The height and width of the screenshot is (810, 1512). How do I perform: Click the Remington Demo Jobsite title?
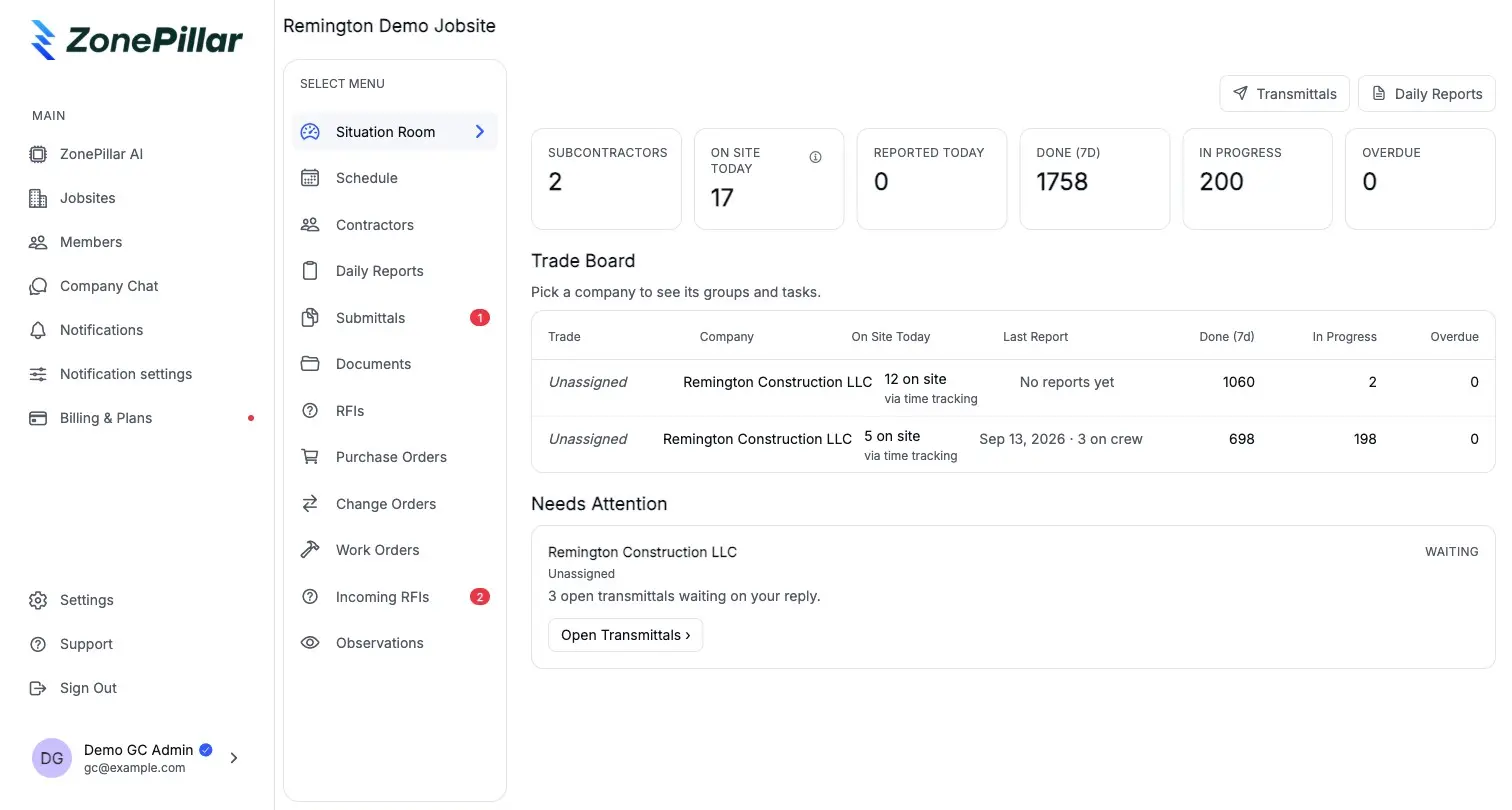pos(389,26)
